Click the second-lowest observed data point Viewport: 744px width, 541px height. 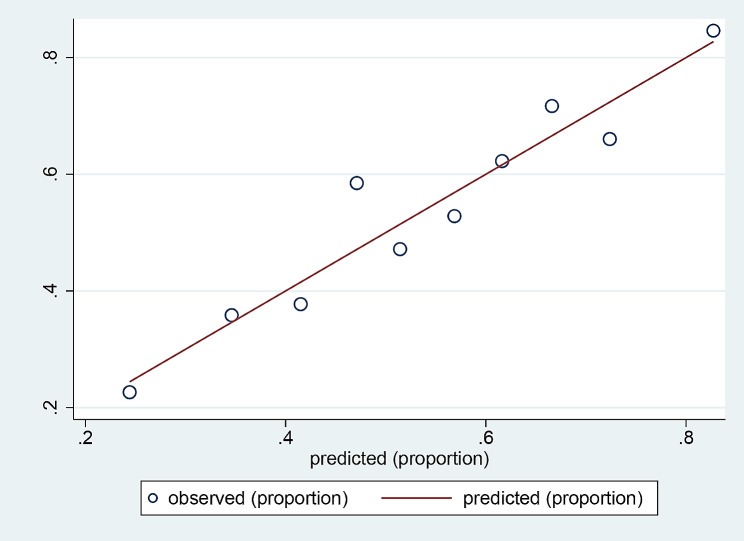(x=231, y=315)
